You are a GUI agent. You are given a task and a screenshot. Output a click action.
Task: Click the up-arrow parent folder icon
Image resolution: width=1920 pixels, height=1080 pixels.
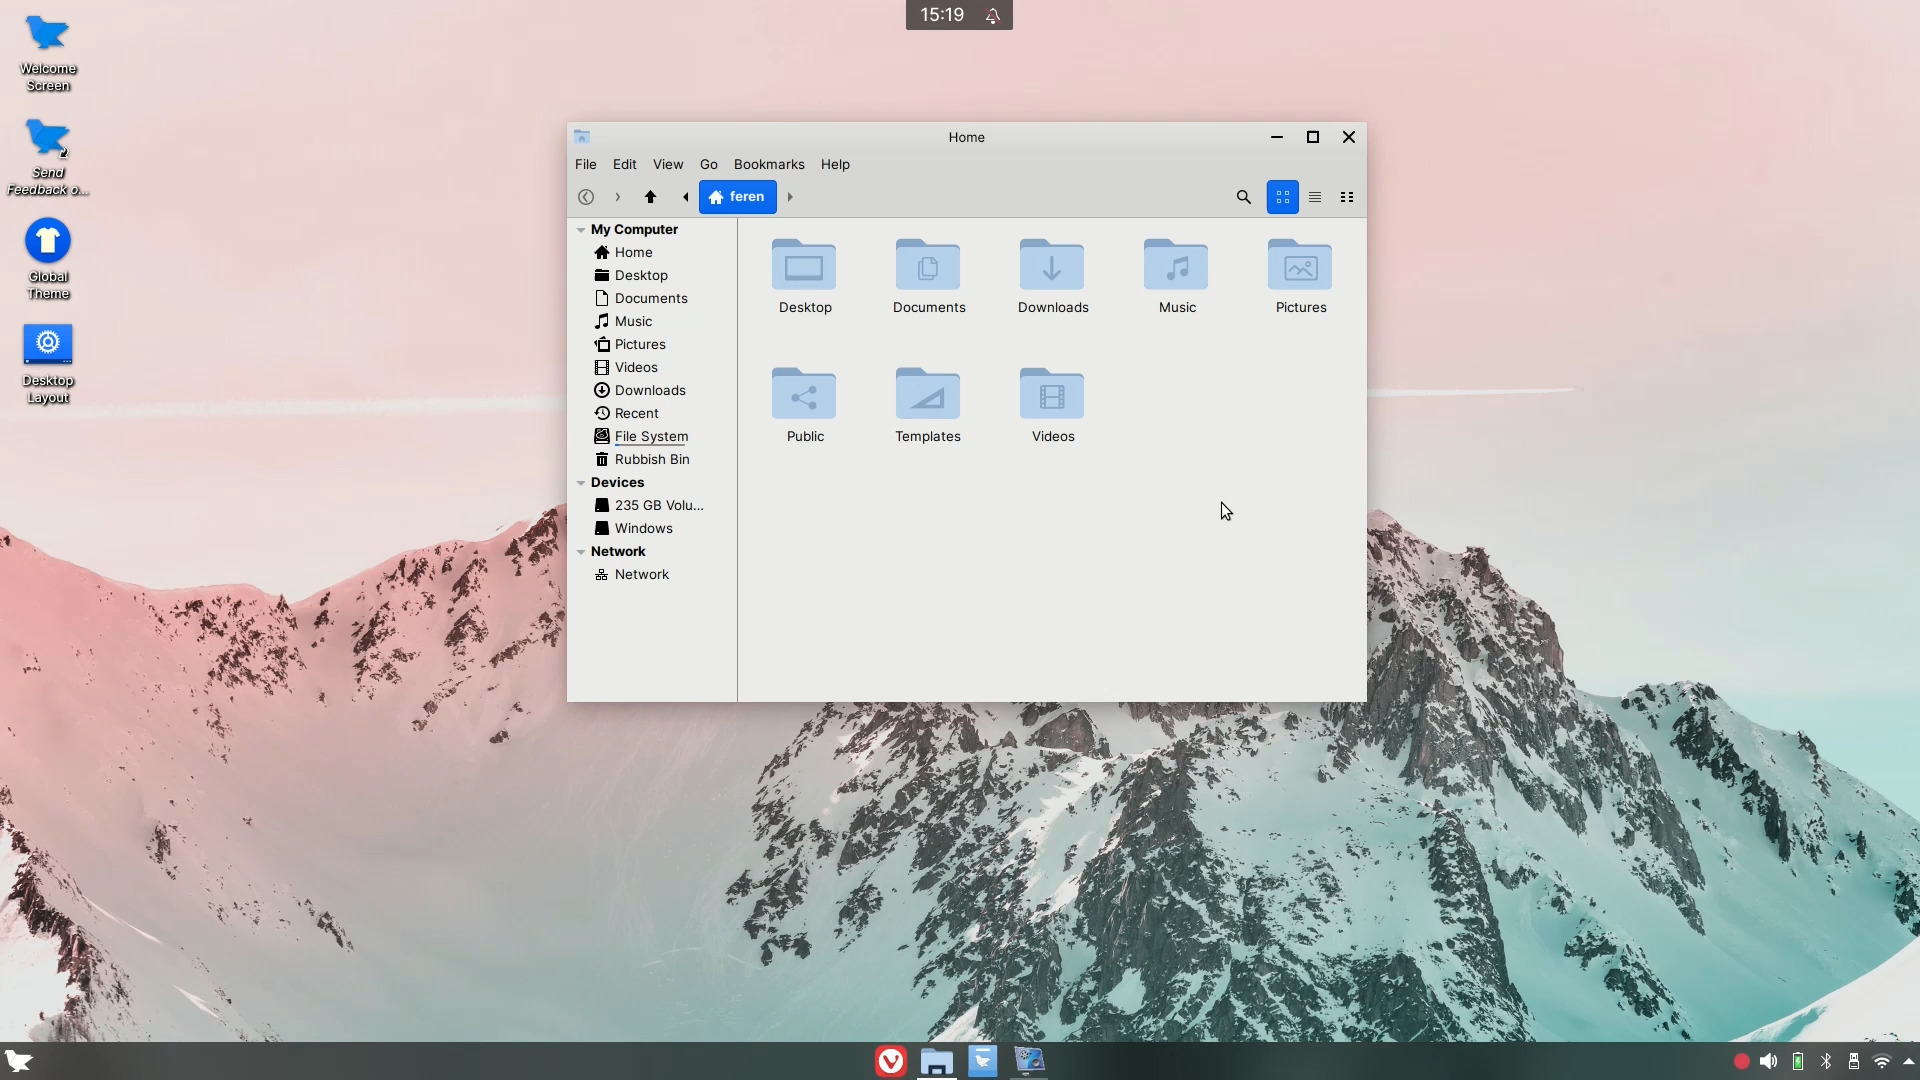tap(651, 197)
